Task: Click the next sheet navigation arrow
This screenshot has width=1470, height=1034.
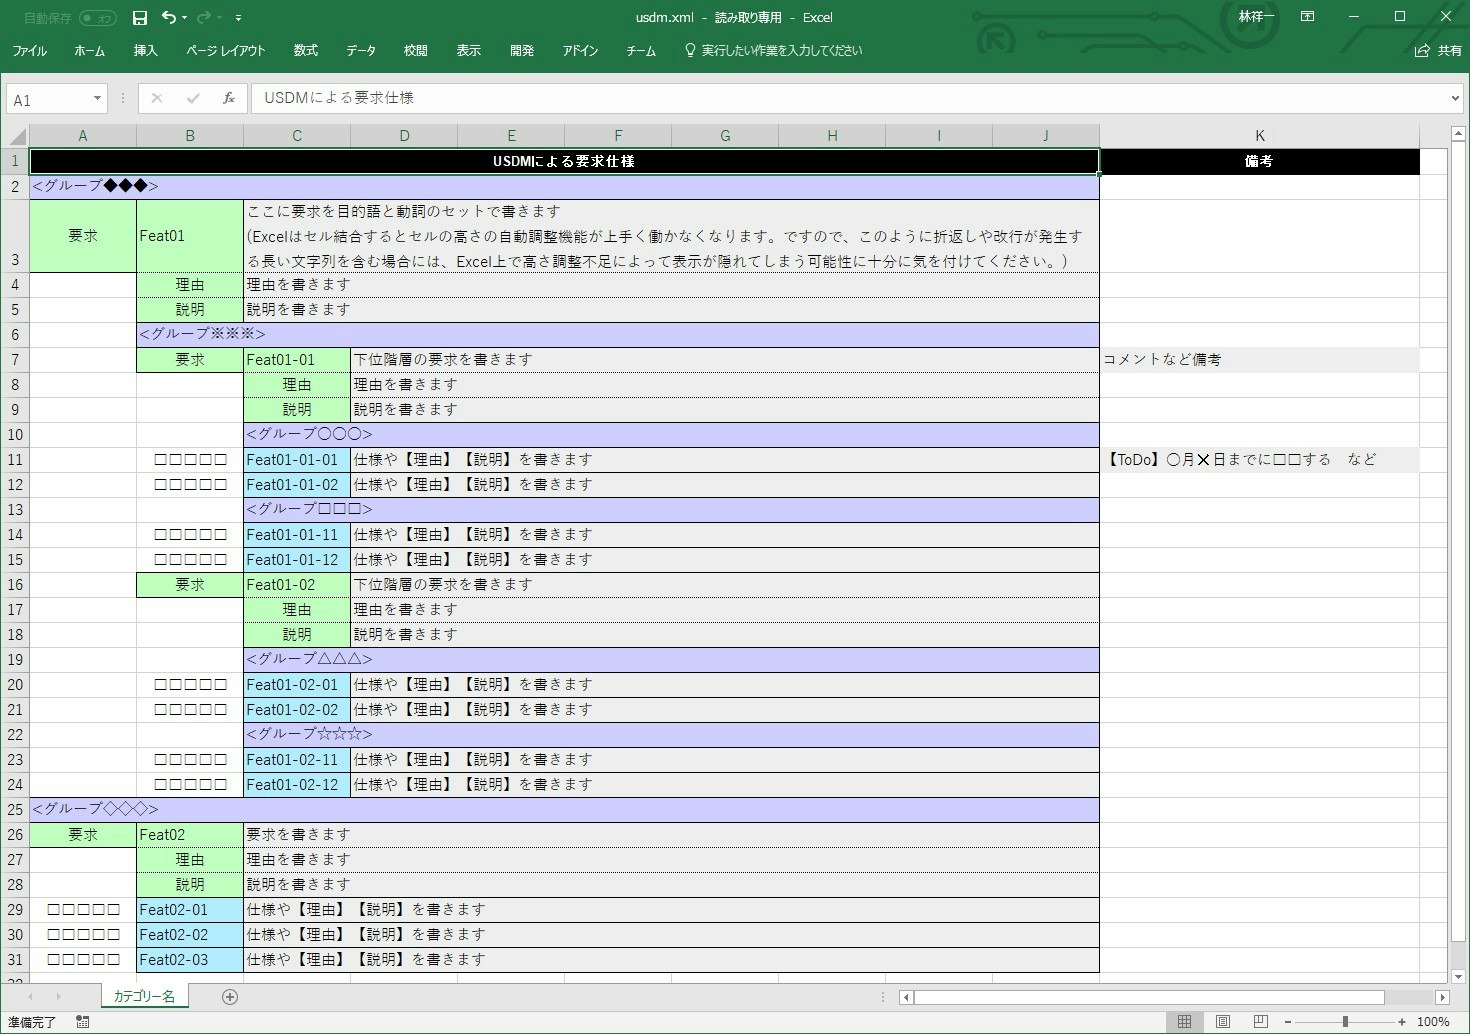Action: point(58,997)
